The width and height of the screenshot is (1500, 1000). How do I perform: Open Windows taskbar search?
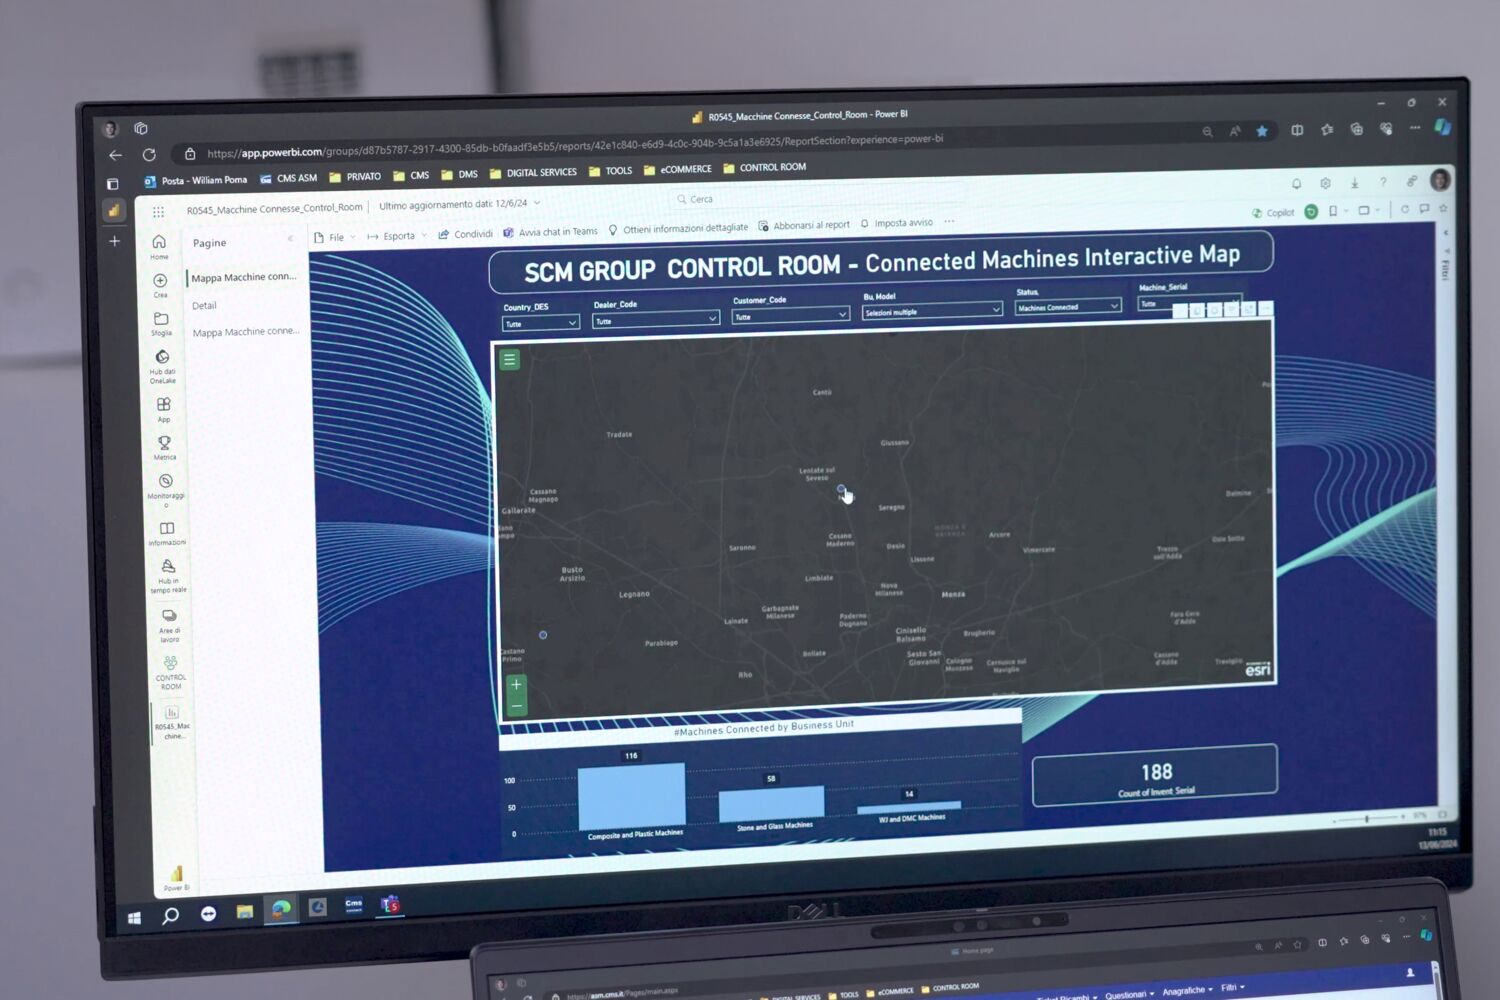coord(171,915)
